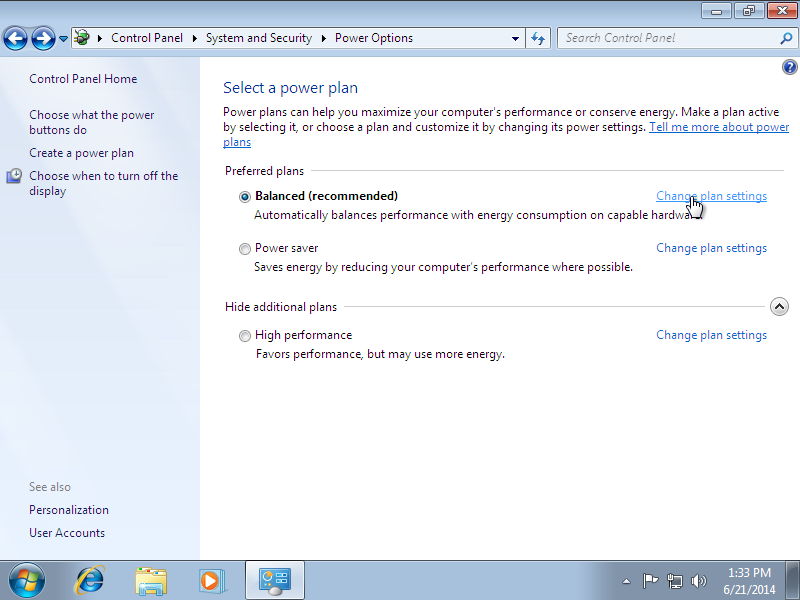
Task: Select the Balanced (recommended) radio button
Action: [245, 197]
